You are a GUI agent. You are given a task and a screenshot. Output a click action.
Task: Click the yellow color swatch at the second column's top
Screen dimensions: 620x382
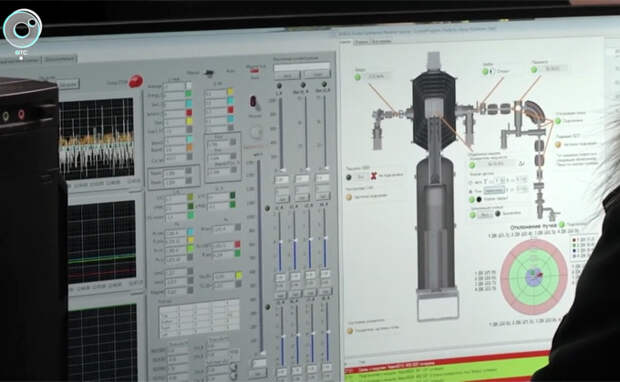231,91
